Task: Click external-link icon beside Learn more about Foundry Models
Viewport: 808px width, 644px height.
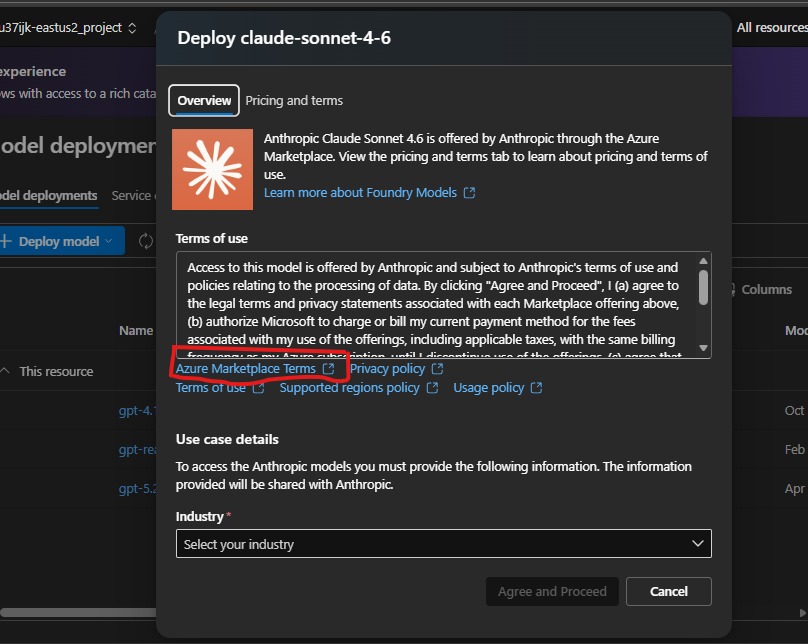Action: 469,193
